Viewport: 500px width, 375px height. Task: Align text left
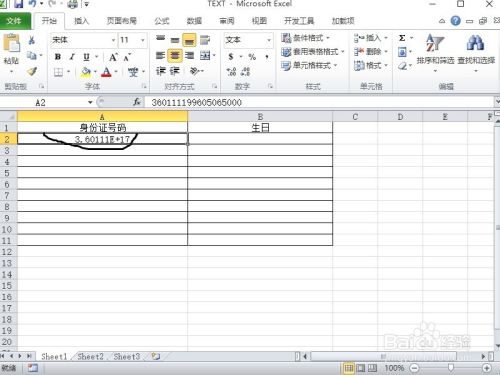click(x=161, y=55)
